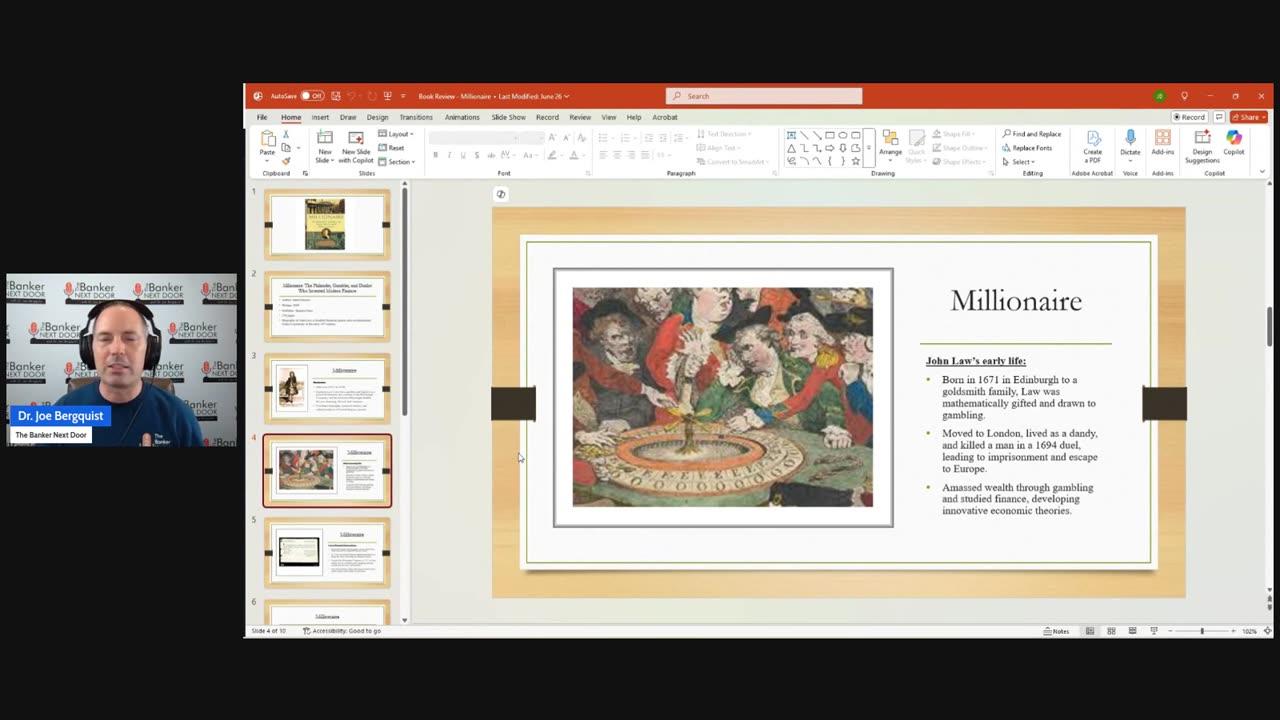Click the Save icon in title bar

(336, 96)
